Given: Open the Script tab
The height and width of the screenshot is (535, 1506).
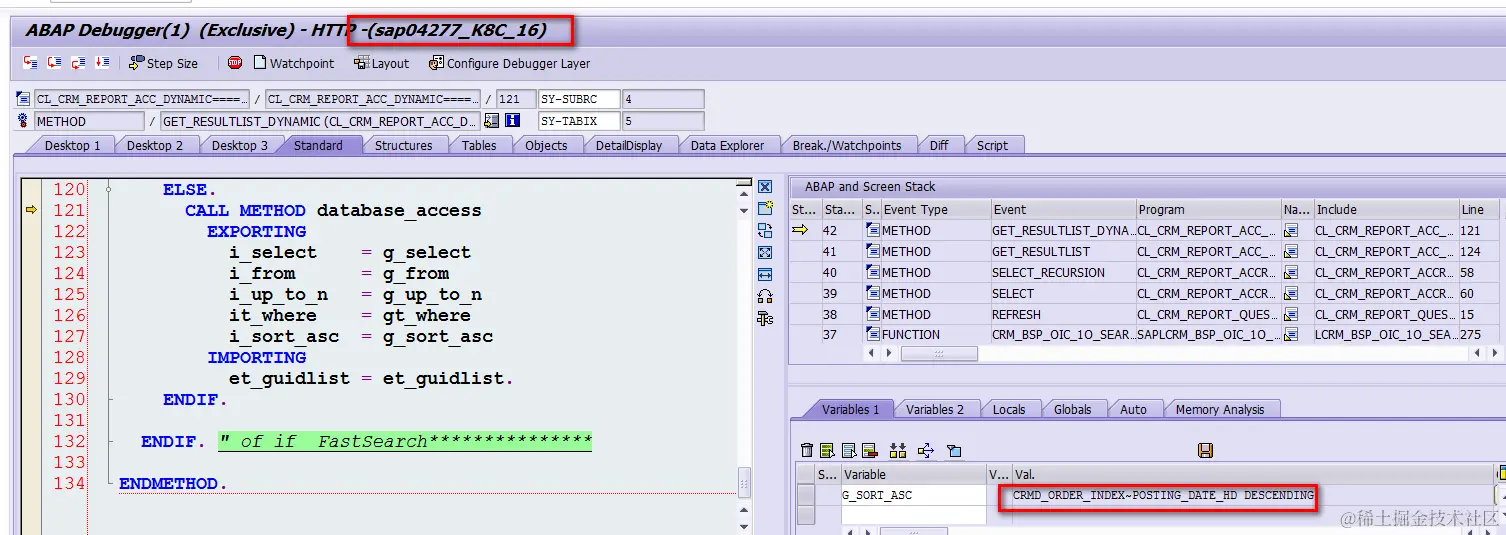Looking at the screenshot, I should [x=992, y=145].
